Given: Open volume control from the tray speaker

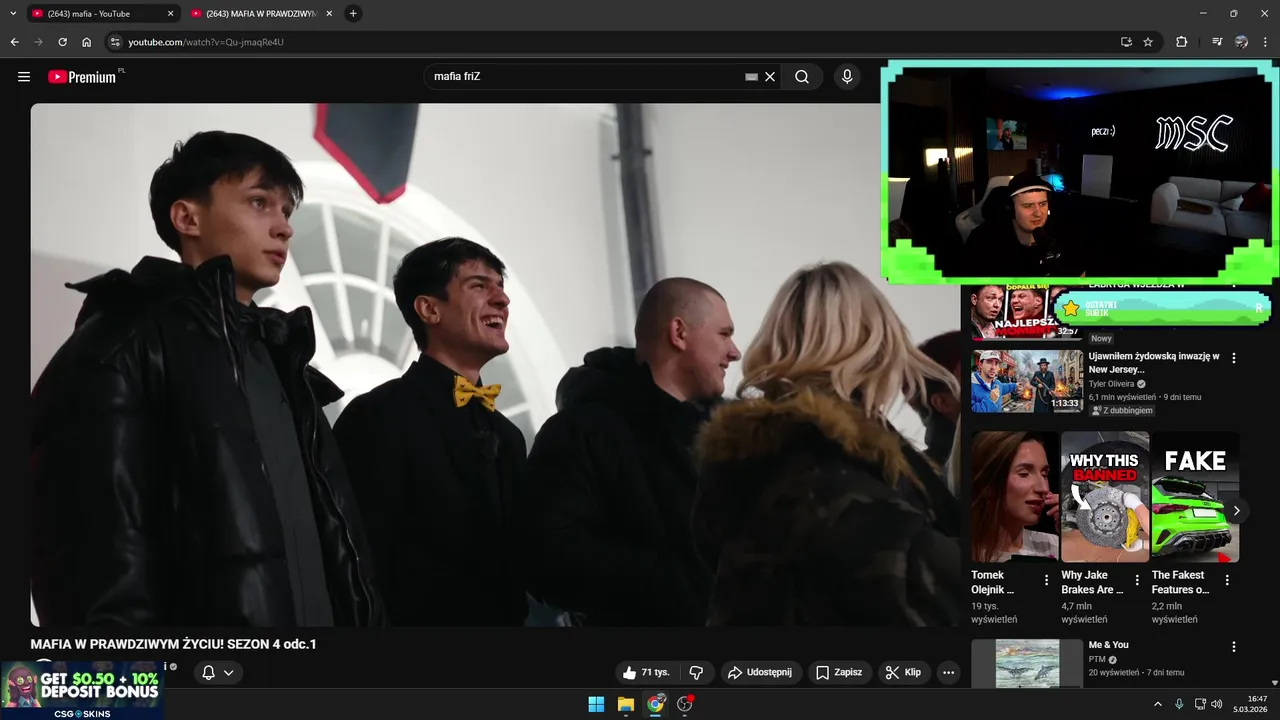Looking at the screenshot, I should [x=1216, y=704].
